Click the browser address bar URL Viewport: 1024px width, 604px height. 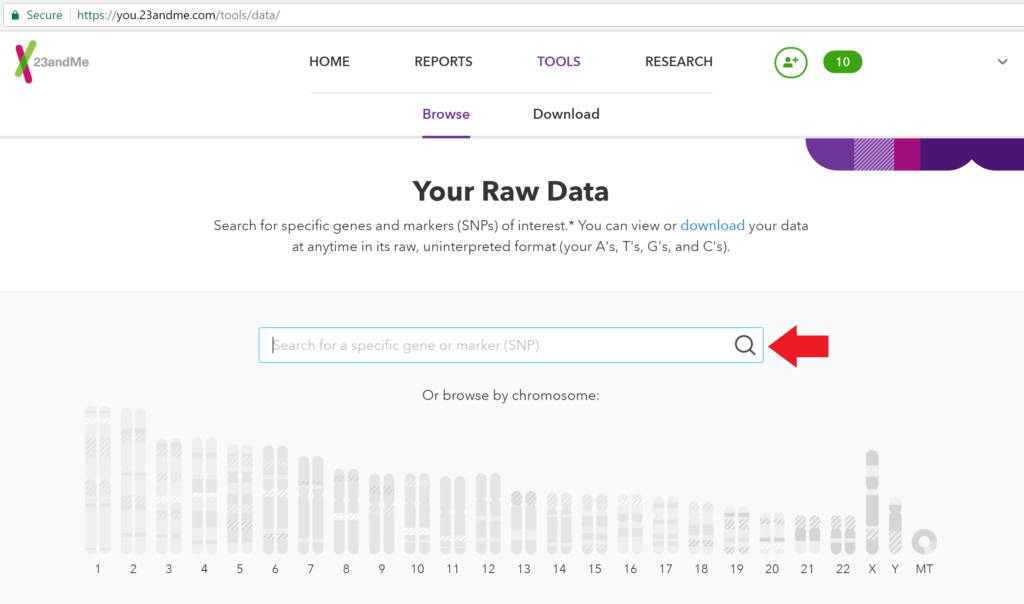tap(178, 15)
